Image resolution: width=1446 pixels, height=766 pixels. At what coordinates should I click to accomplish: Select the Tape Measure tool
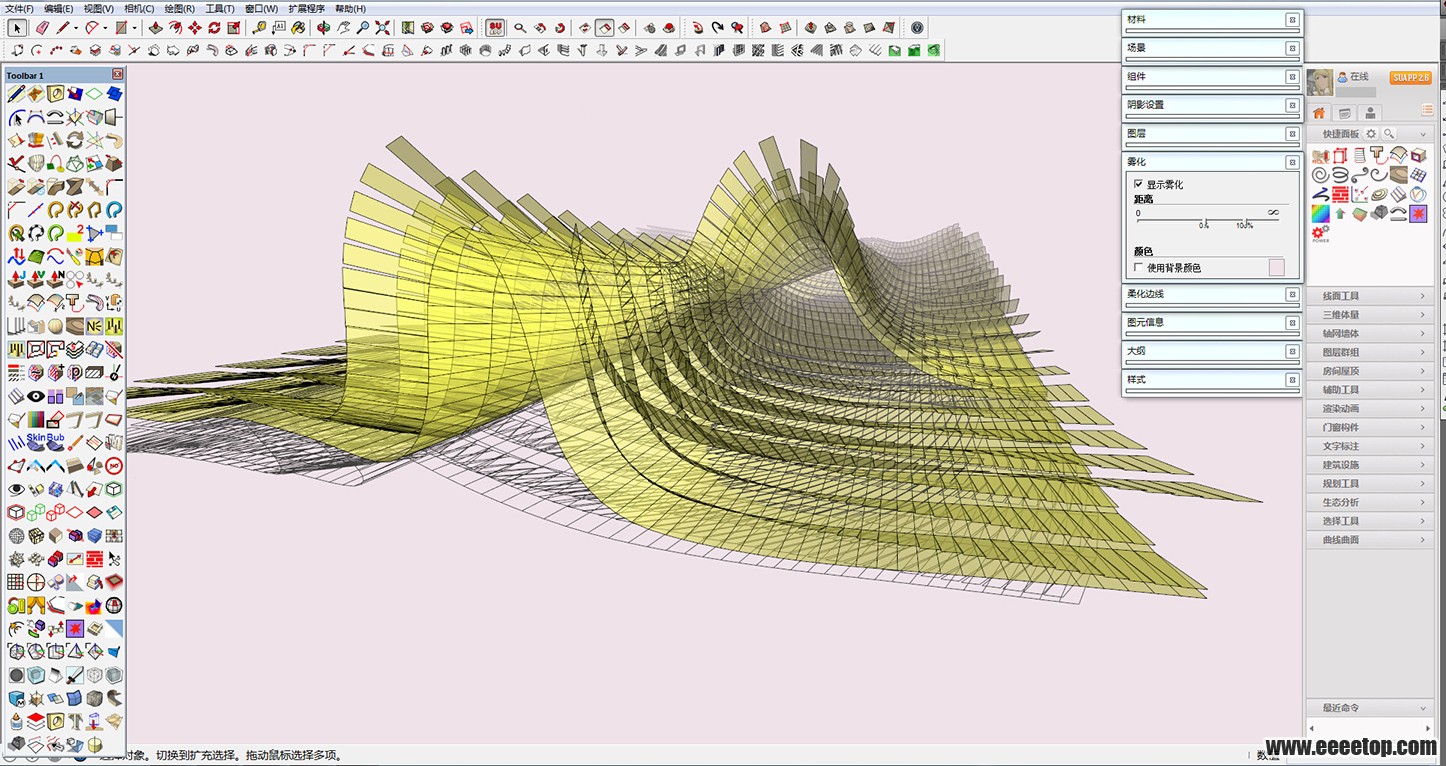click(259, 28)
